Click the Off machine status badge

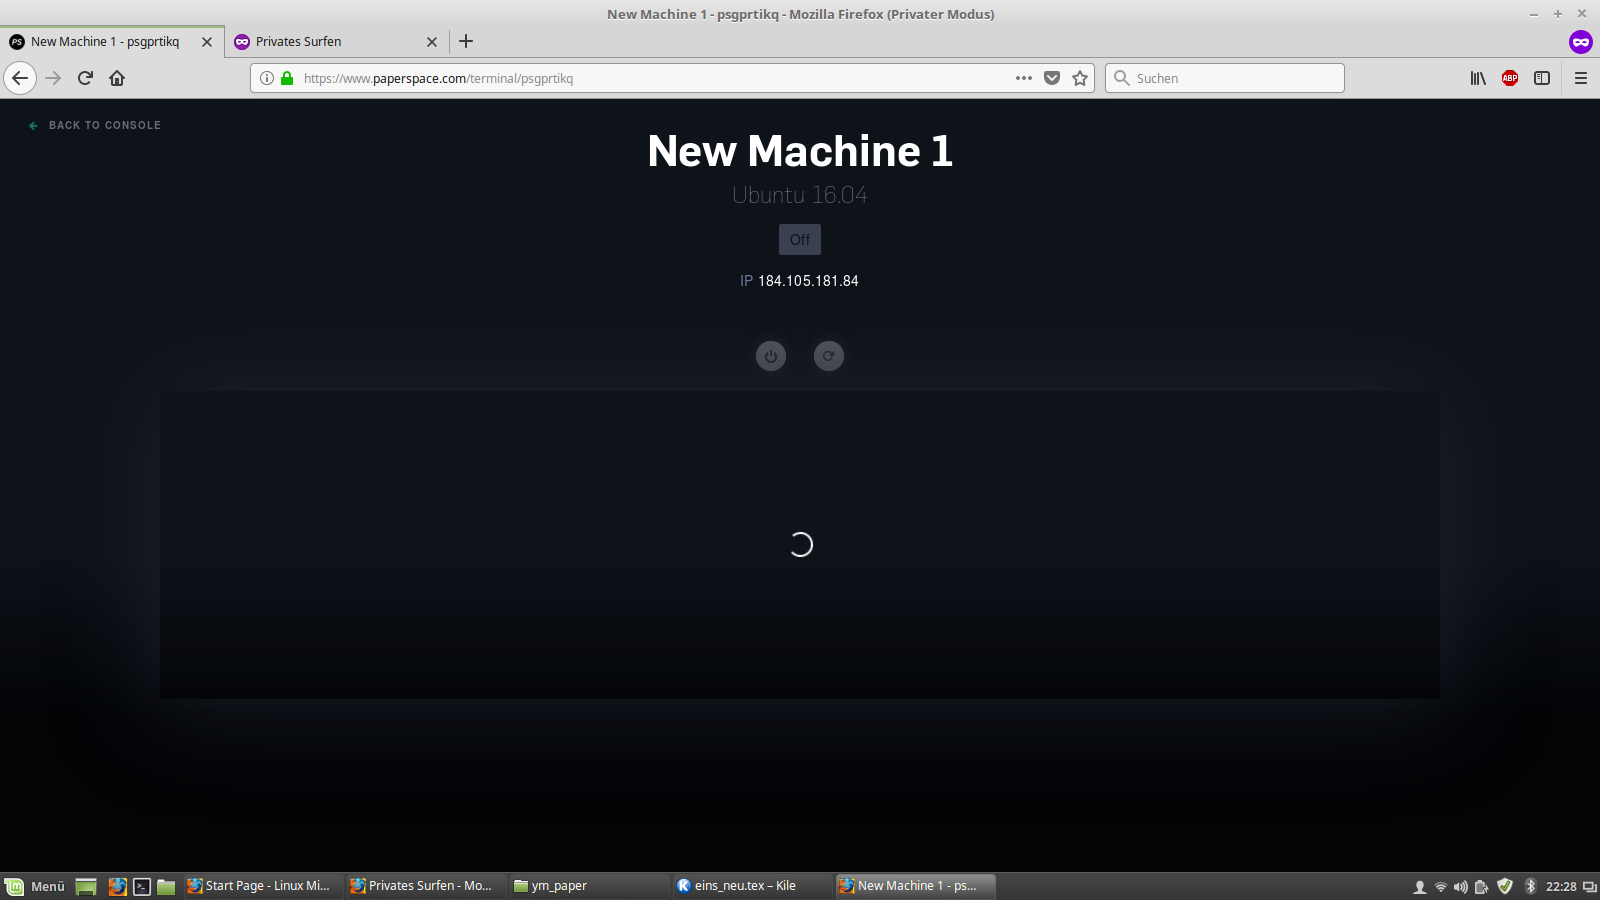pyautogui.click(x=800, y=240)
